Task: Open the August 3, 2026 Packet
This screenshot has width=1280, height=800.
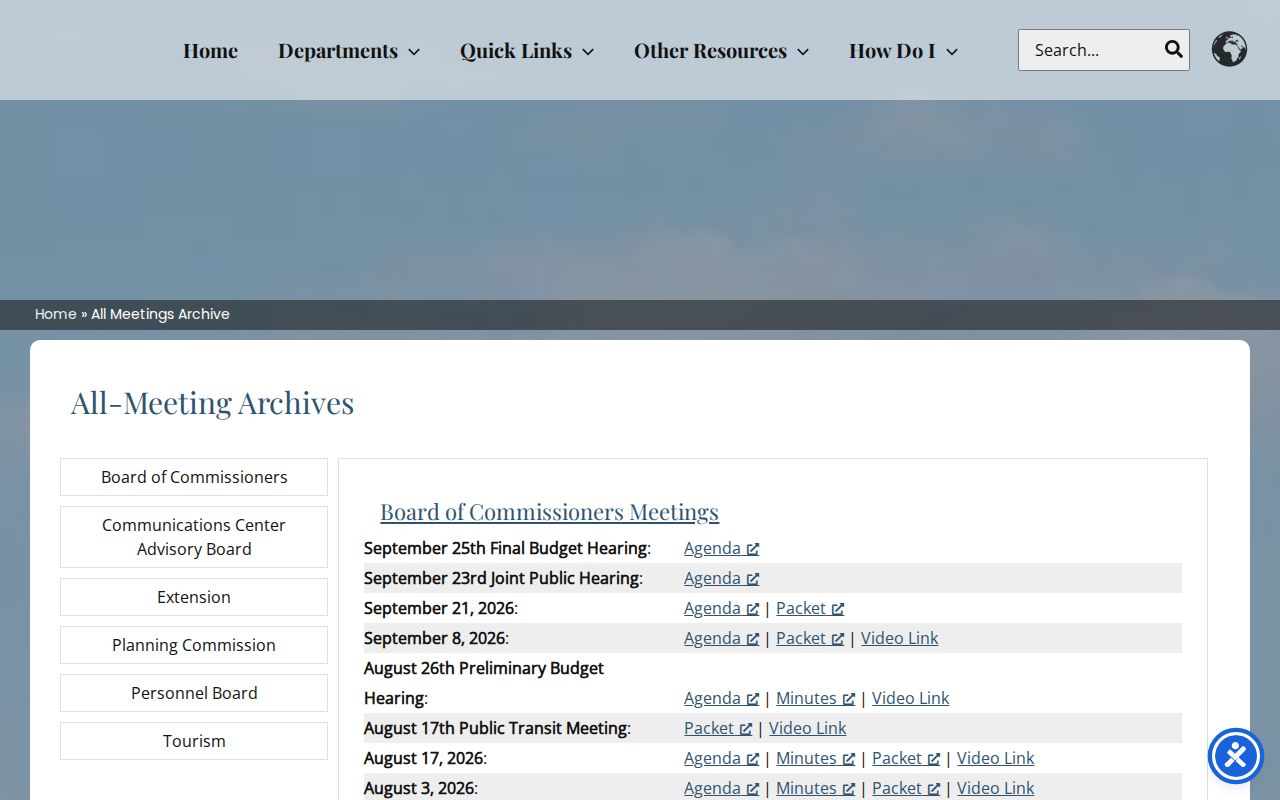Action: click(906, 788)
